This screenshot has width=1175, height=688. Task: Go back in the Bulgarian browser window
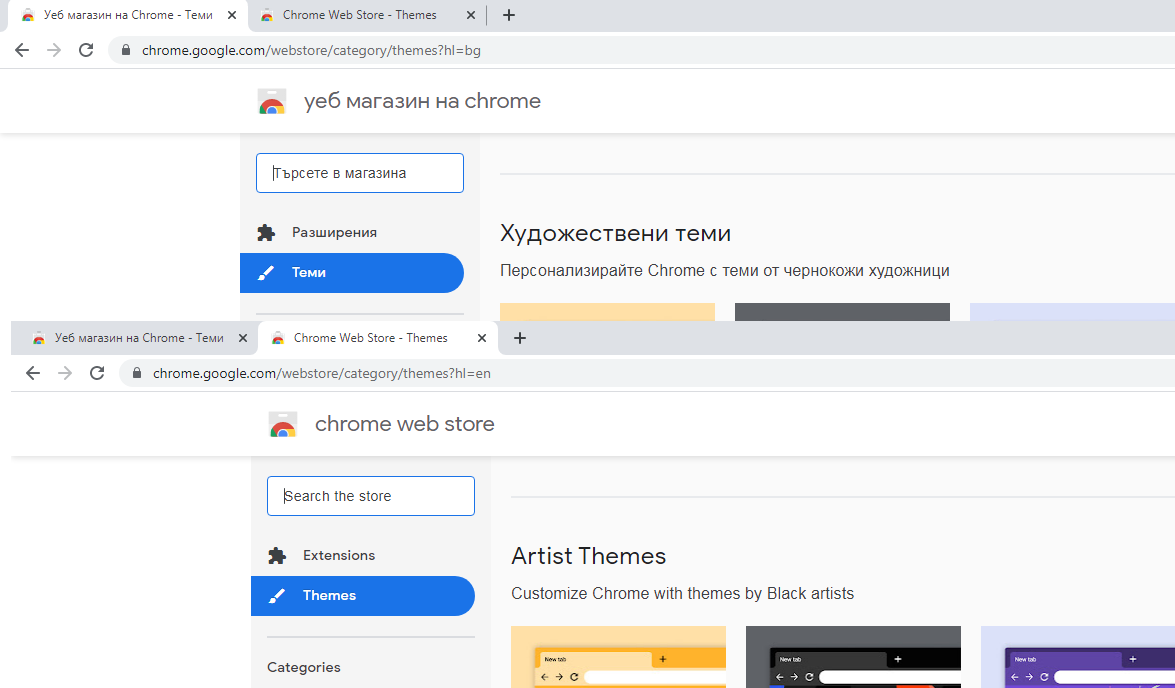[x=22, y=50]
